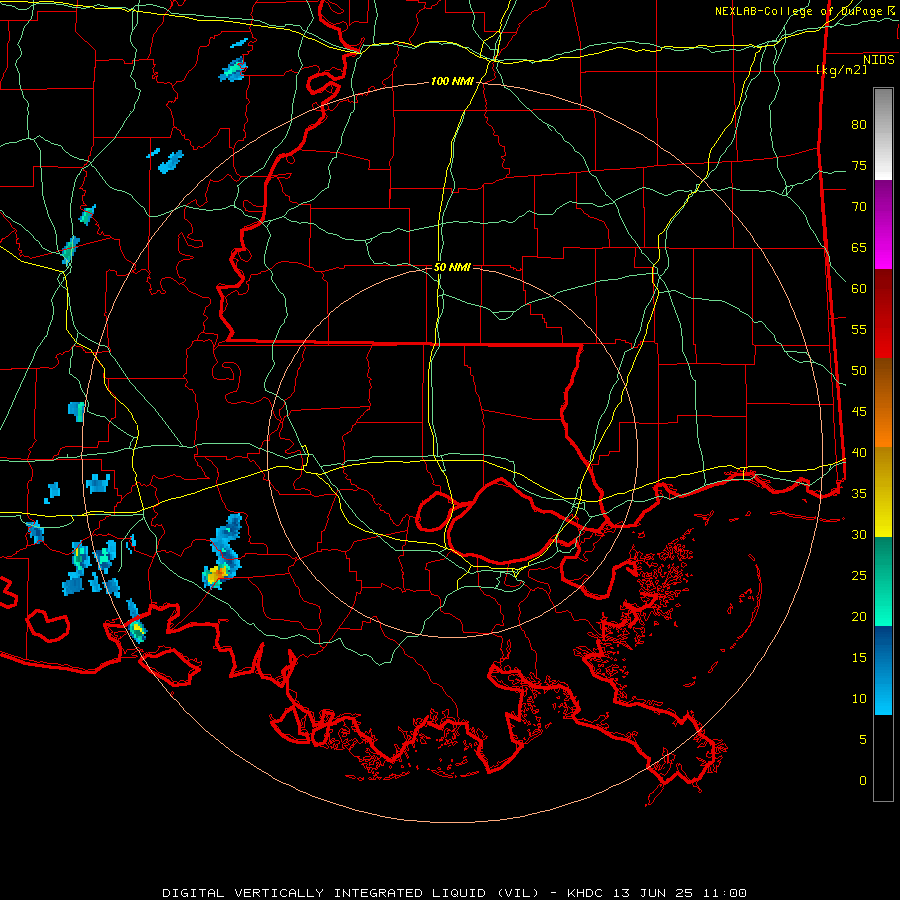Viewport: 900px width, 900px height.
Task: Click the 50 NMI range ring label
Action: pyautogui.click(x=452, y=267)
